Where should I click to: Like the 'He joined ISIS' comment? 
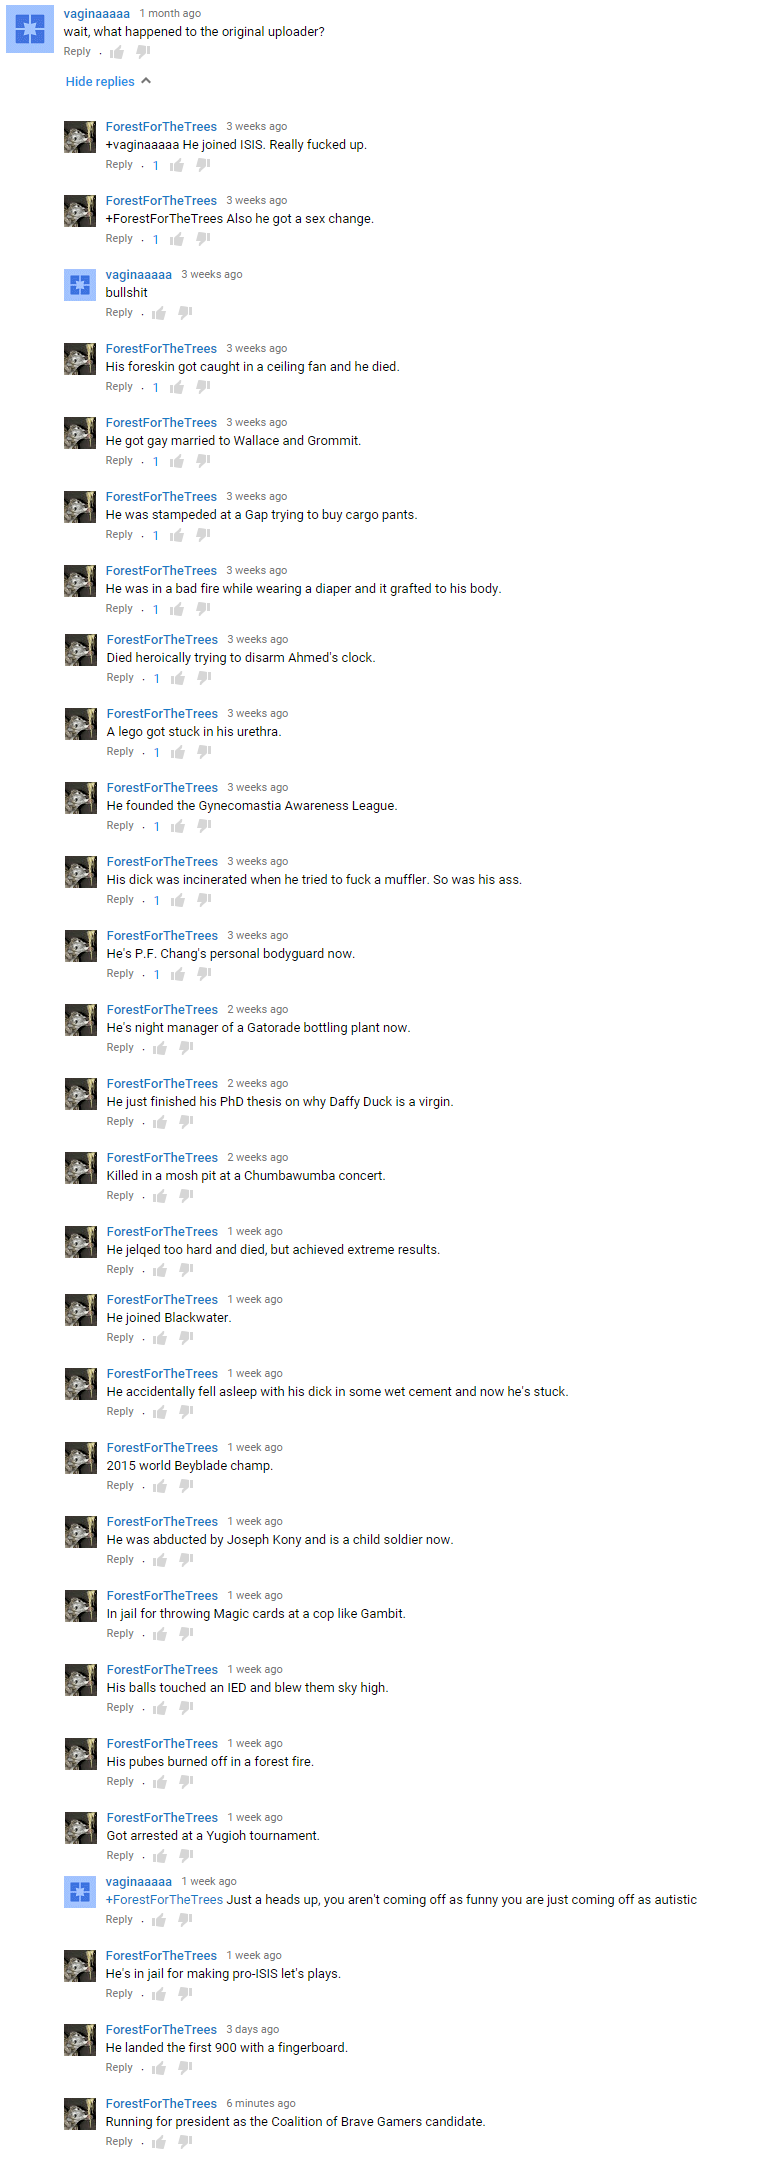coord(177,165)
